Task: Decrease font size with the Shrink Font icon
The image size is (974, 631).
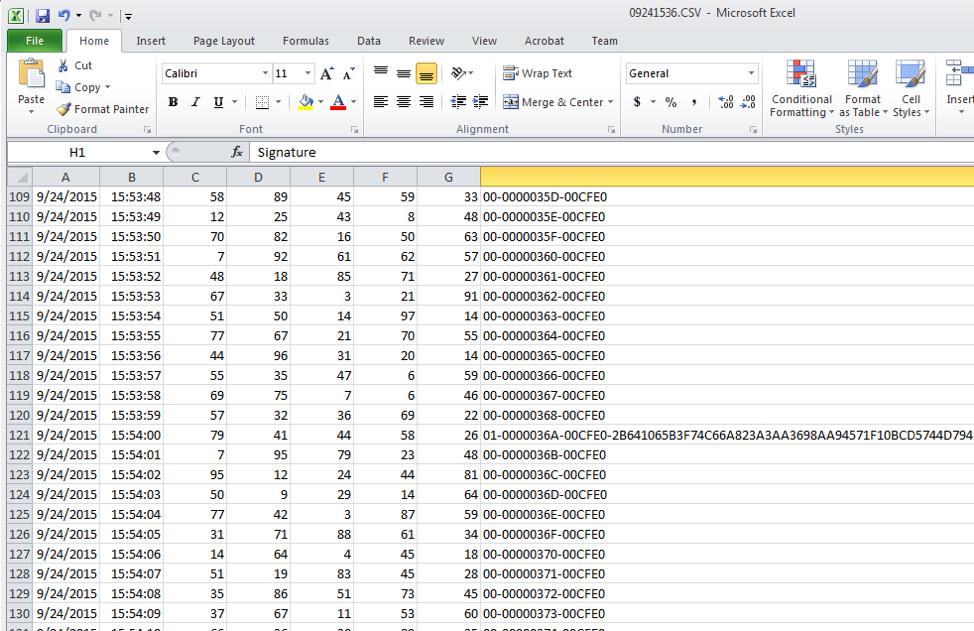Action: click(348, 73)
